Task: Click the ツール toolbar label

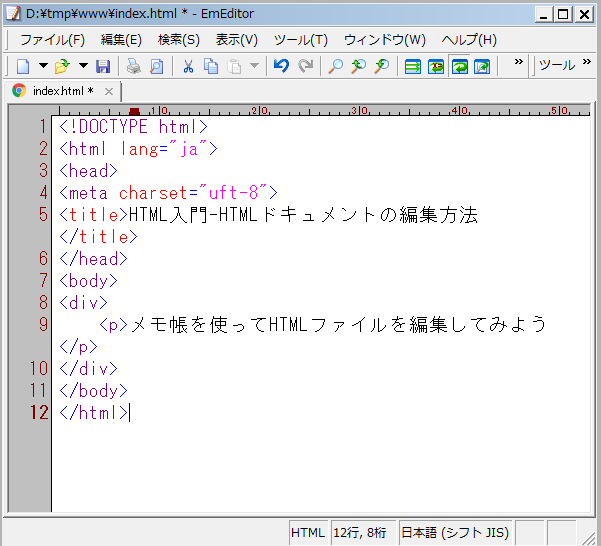Action: (x=557, y=66)
